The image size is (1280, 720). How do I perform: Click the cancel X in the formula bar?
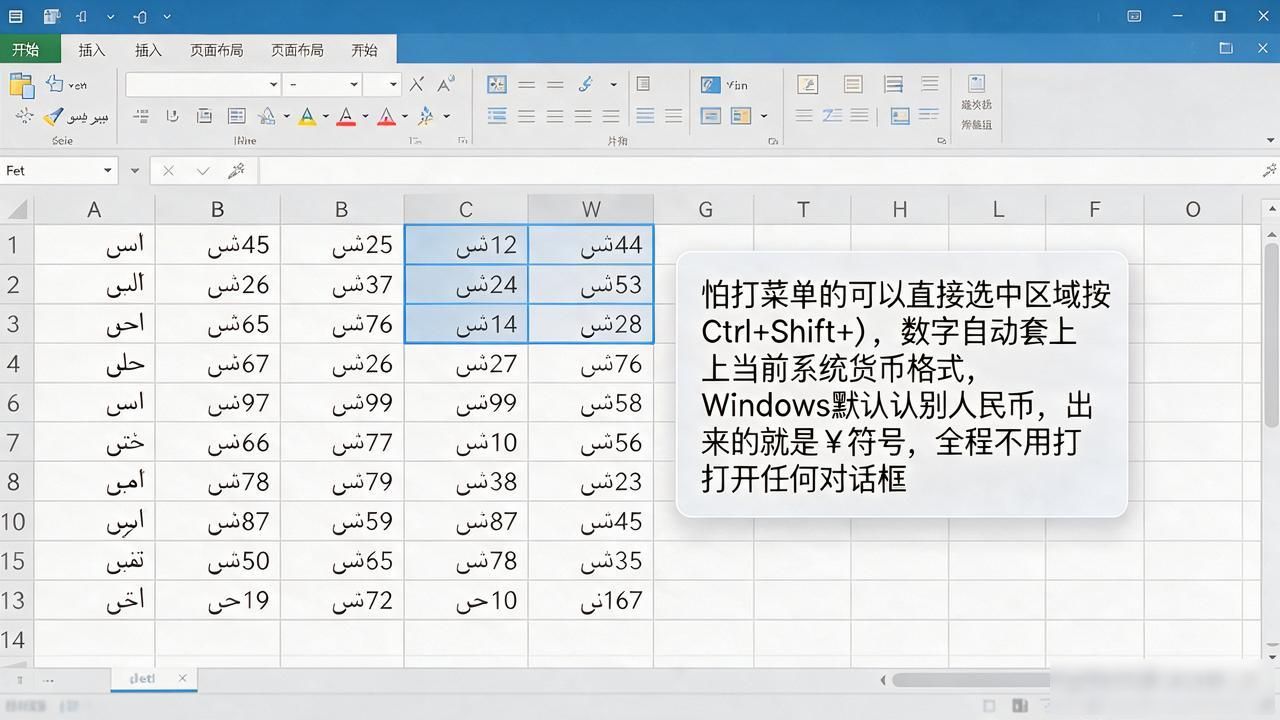click(x=168, y=171)
